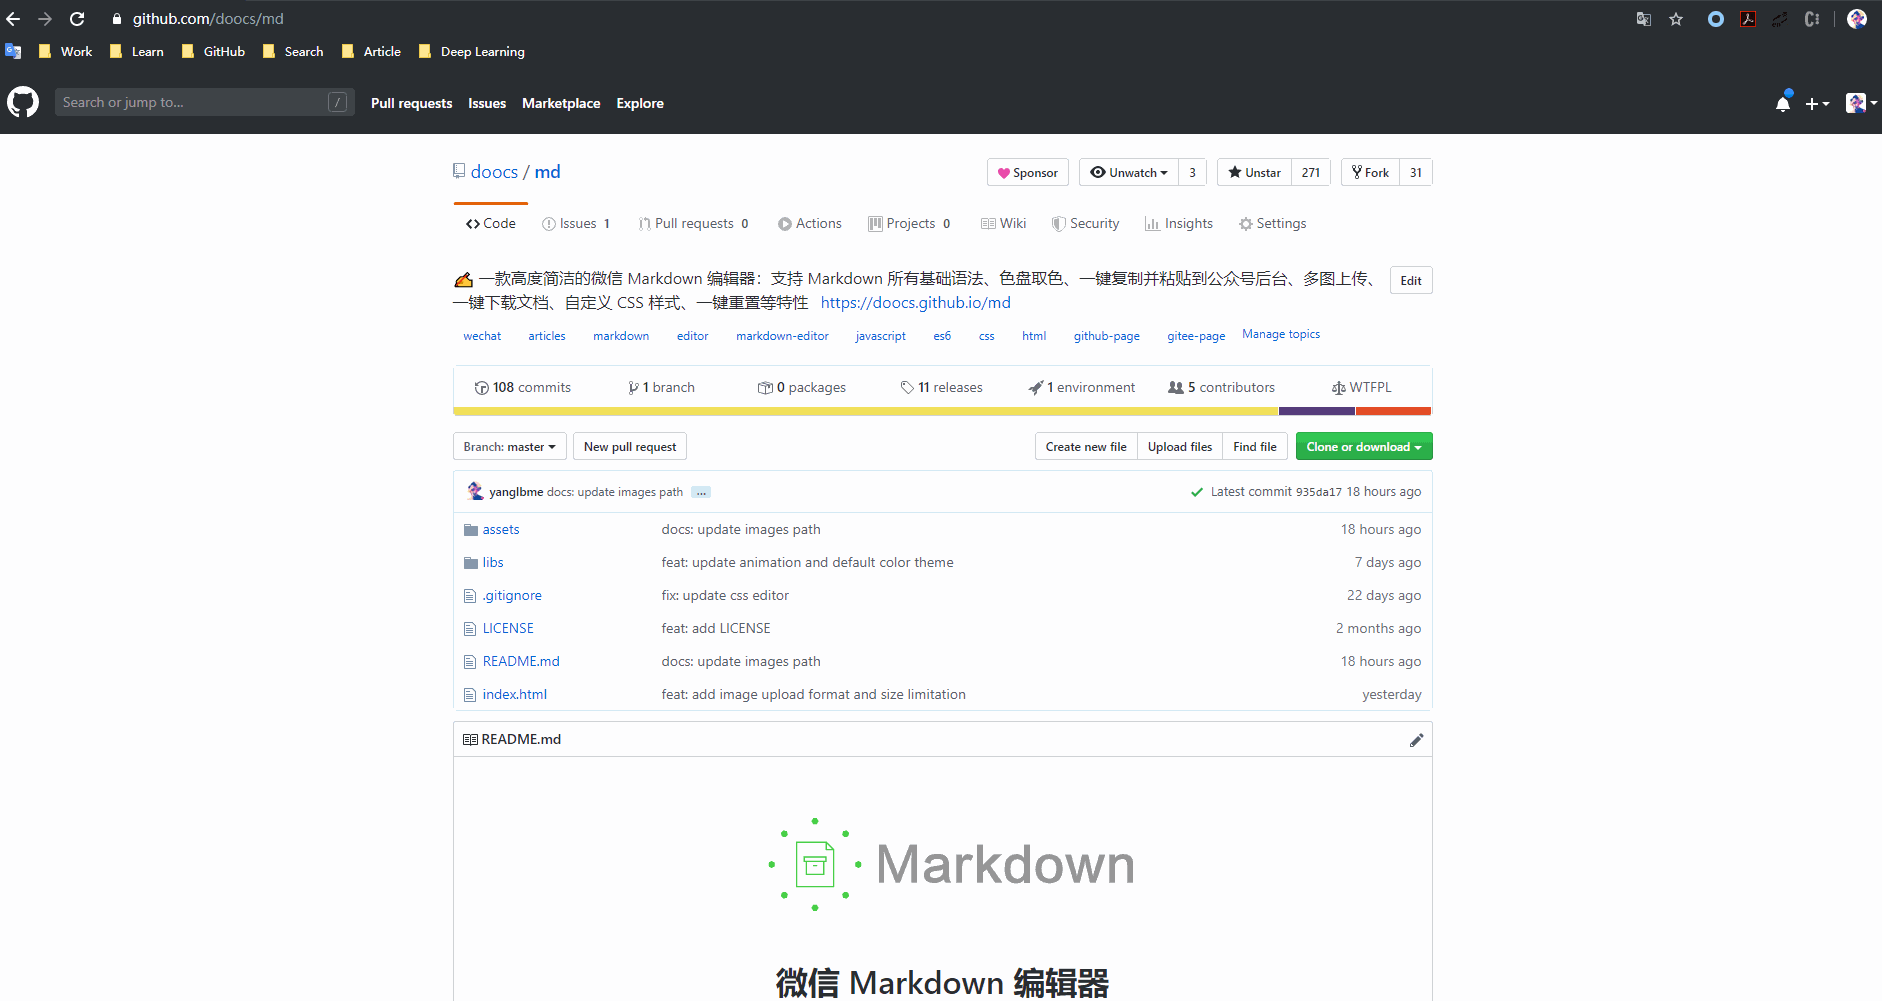Viewport: 1882px width, 1001px height.
Task: Click Manage topics link
Action: point(1281,334)
